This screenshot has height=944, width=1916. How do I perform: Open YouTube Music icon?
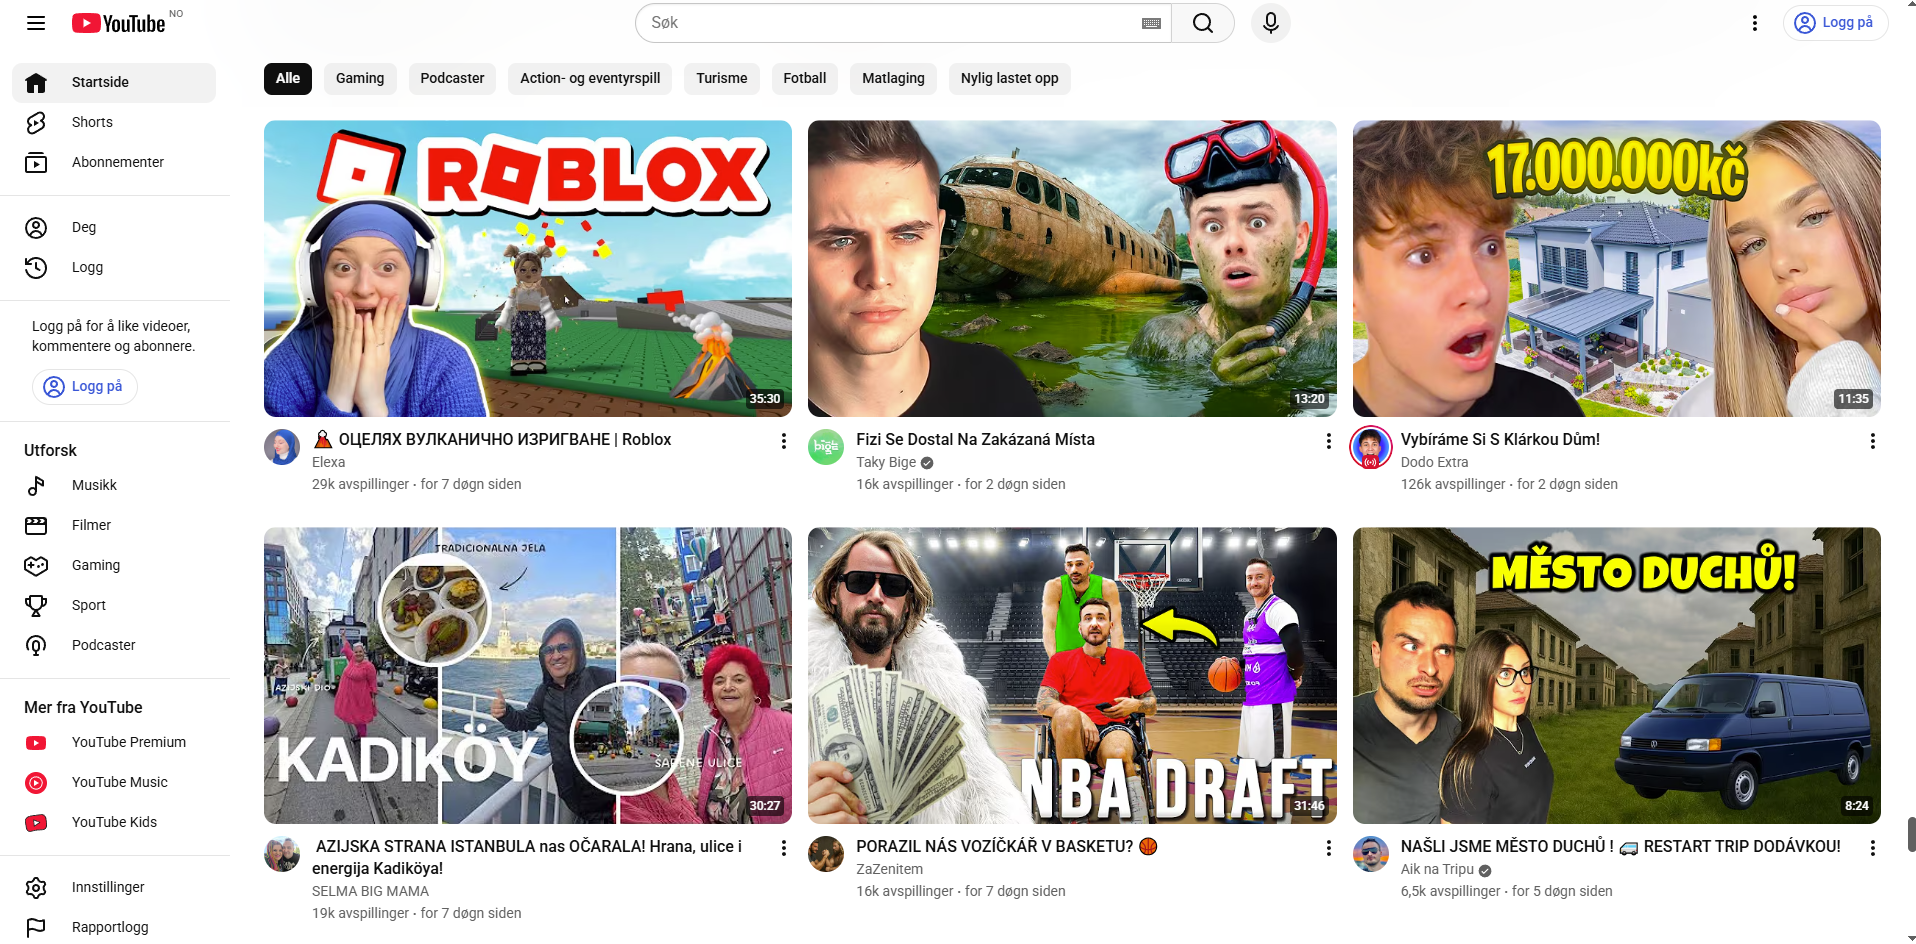(36, 783)
